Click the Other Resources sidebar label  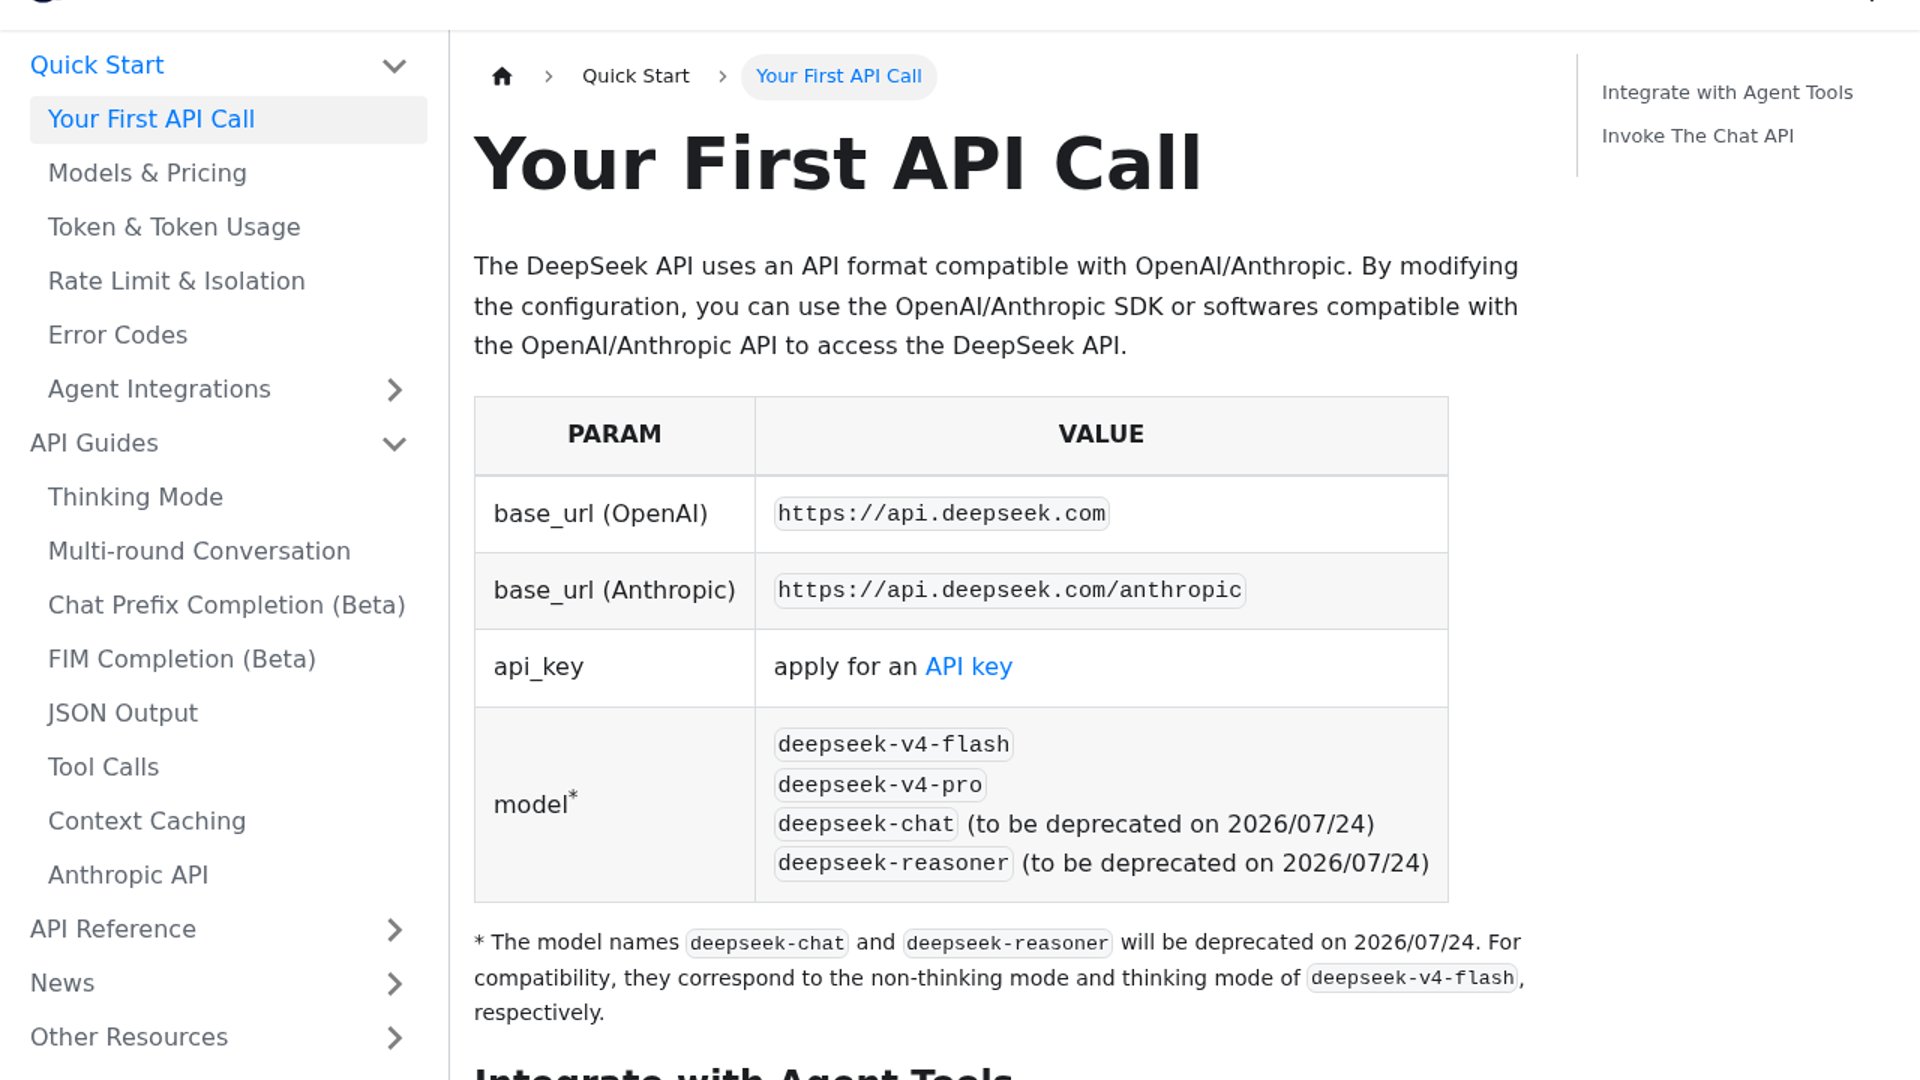pos(129,1037)
